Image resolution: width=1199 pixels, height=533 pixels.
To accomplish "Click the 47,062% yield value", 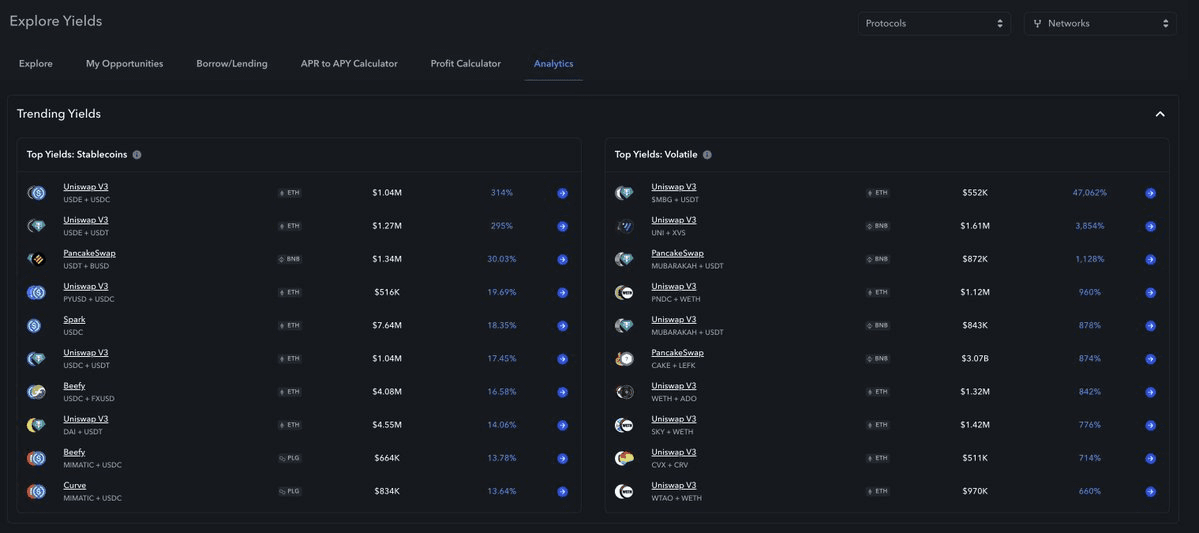I will [x=1089, y=193].
